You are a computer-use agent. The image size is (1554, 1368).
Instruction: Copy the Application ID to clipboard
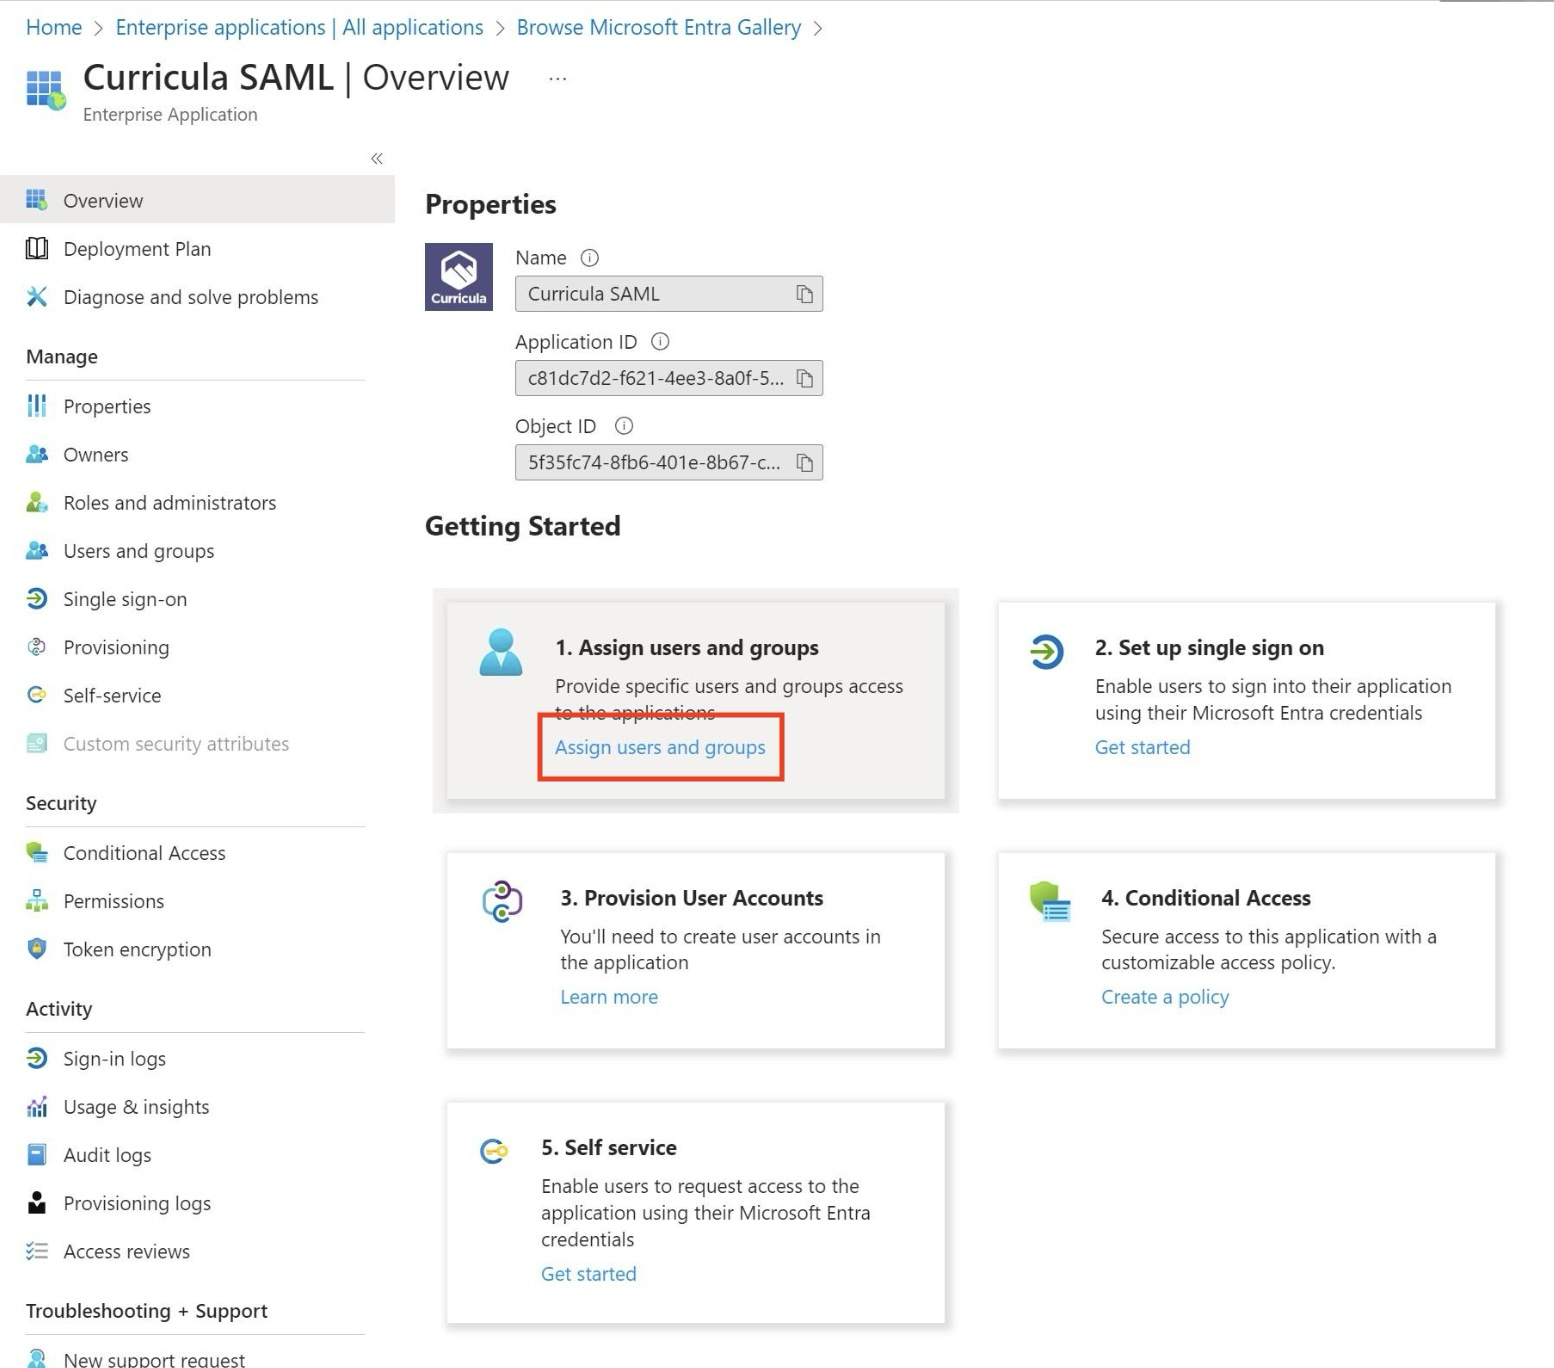[x=804, y=378]
